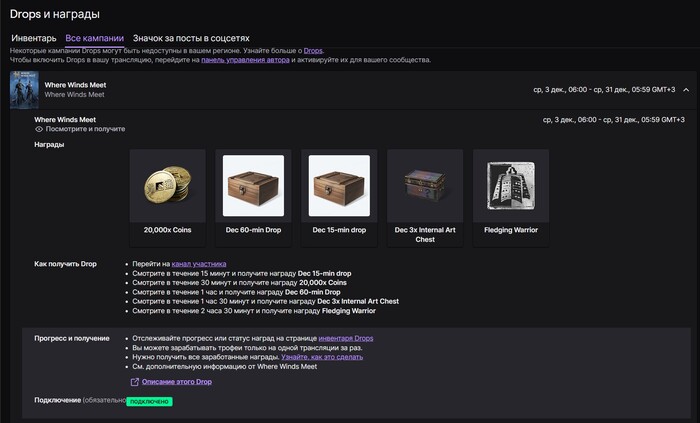Click the 20,000x Coins reward icon
The width and height of the screenshot is (700, 423).
point(167,186)
